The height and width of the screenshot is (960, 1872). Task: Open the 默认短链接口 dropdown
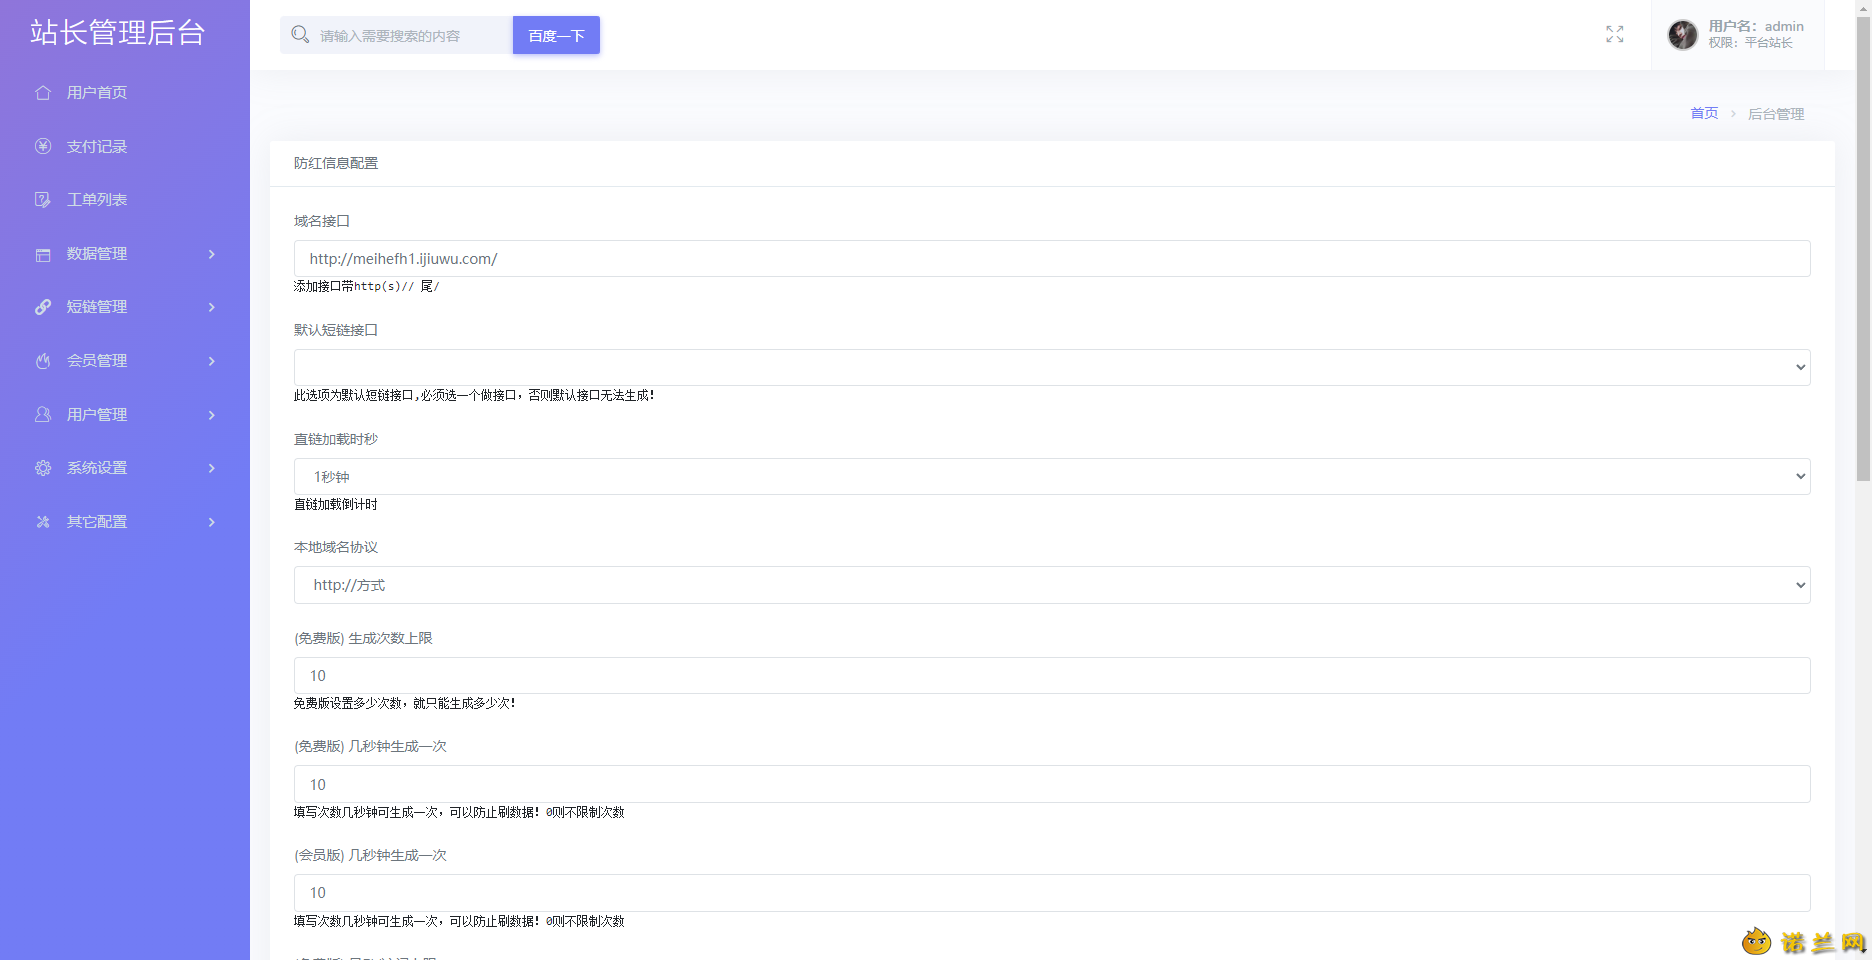point(1052,367)
